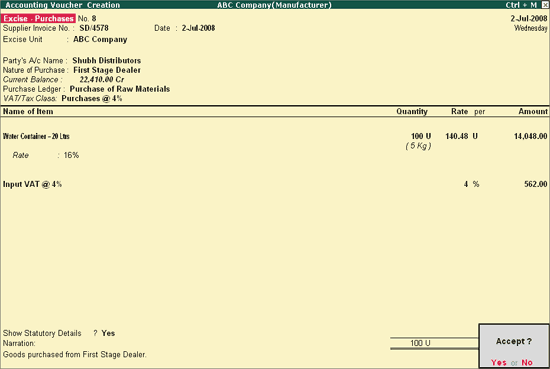This screenshot has height=369, width=550.
Task: Click the item amount 14,048.00
Action: point(530,136)
